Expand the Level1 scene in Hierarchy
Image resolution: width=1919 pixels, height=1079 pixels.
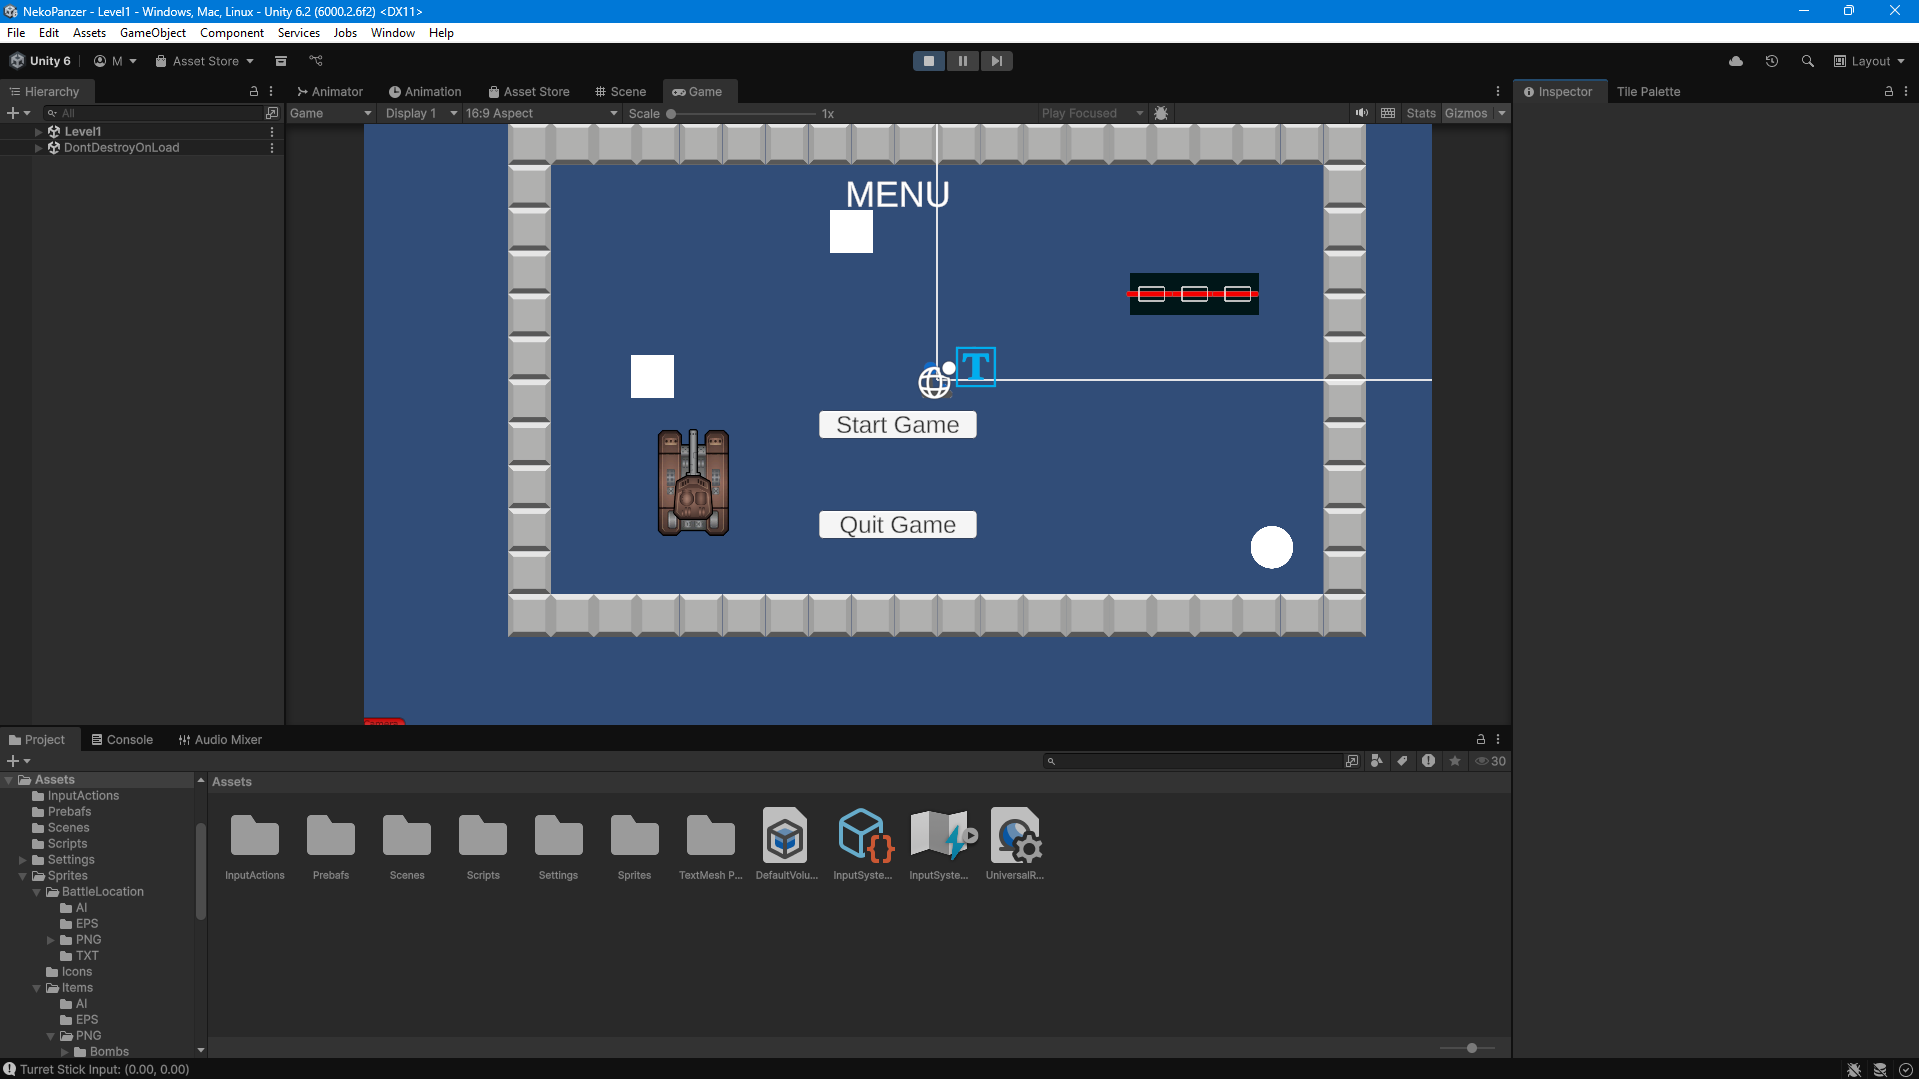[x=39, y=131]
